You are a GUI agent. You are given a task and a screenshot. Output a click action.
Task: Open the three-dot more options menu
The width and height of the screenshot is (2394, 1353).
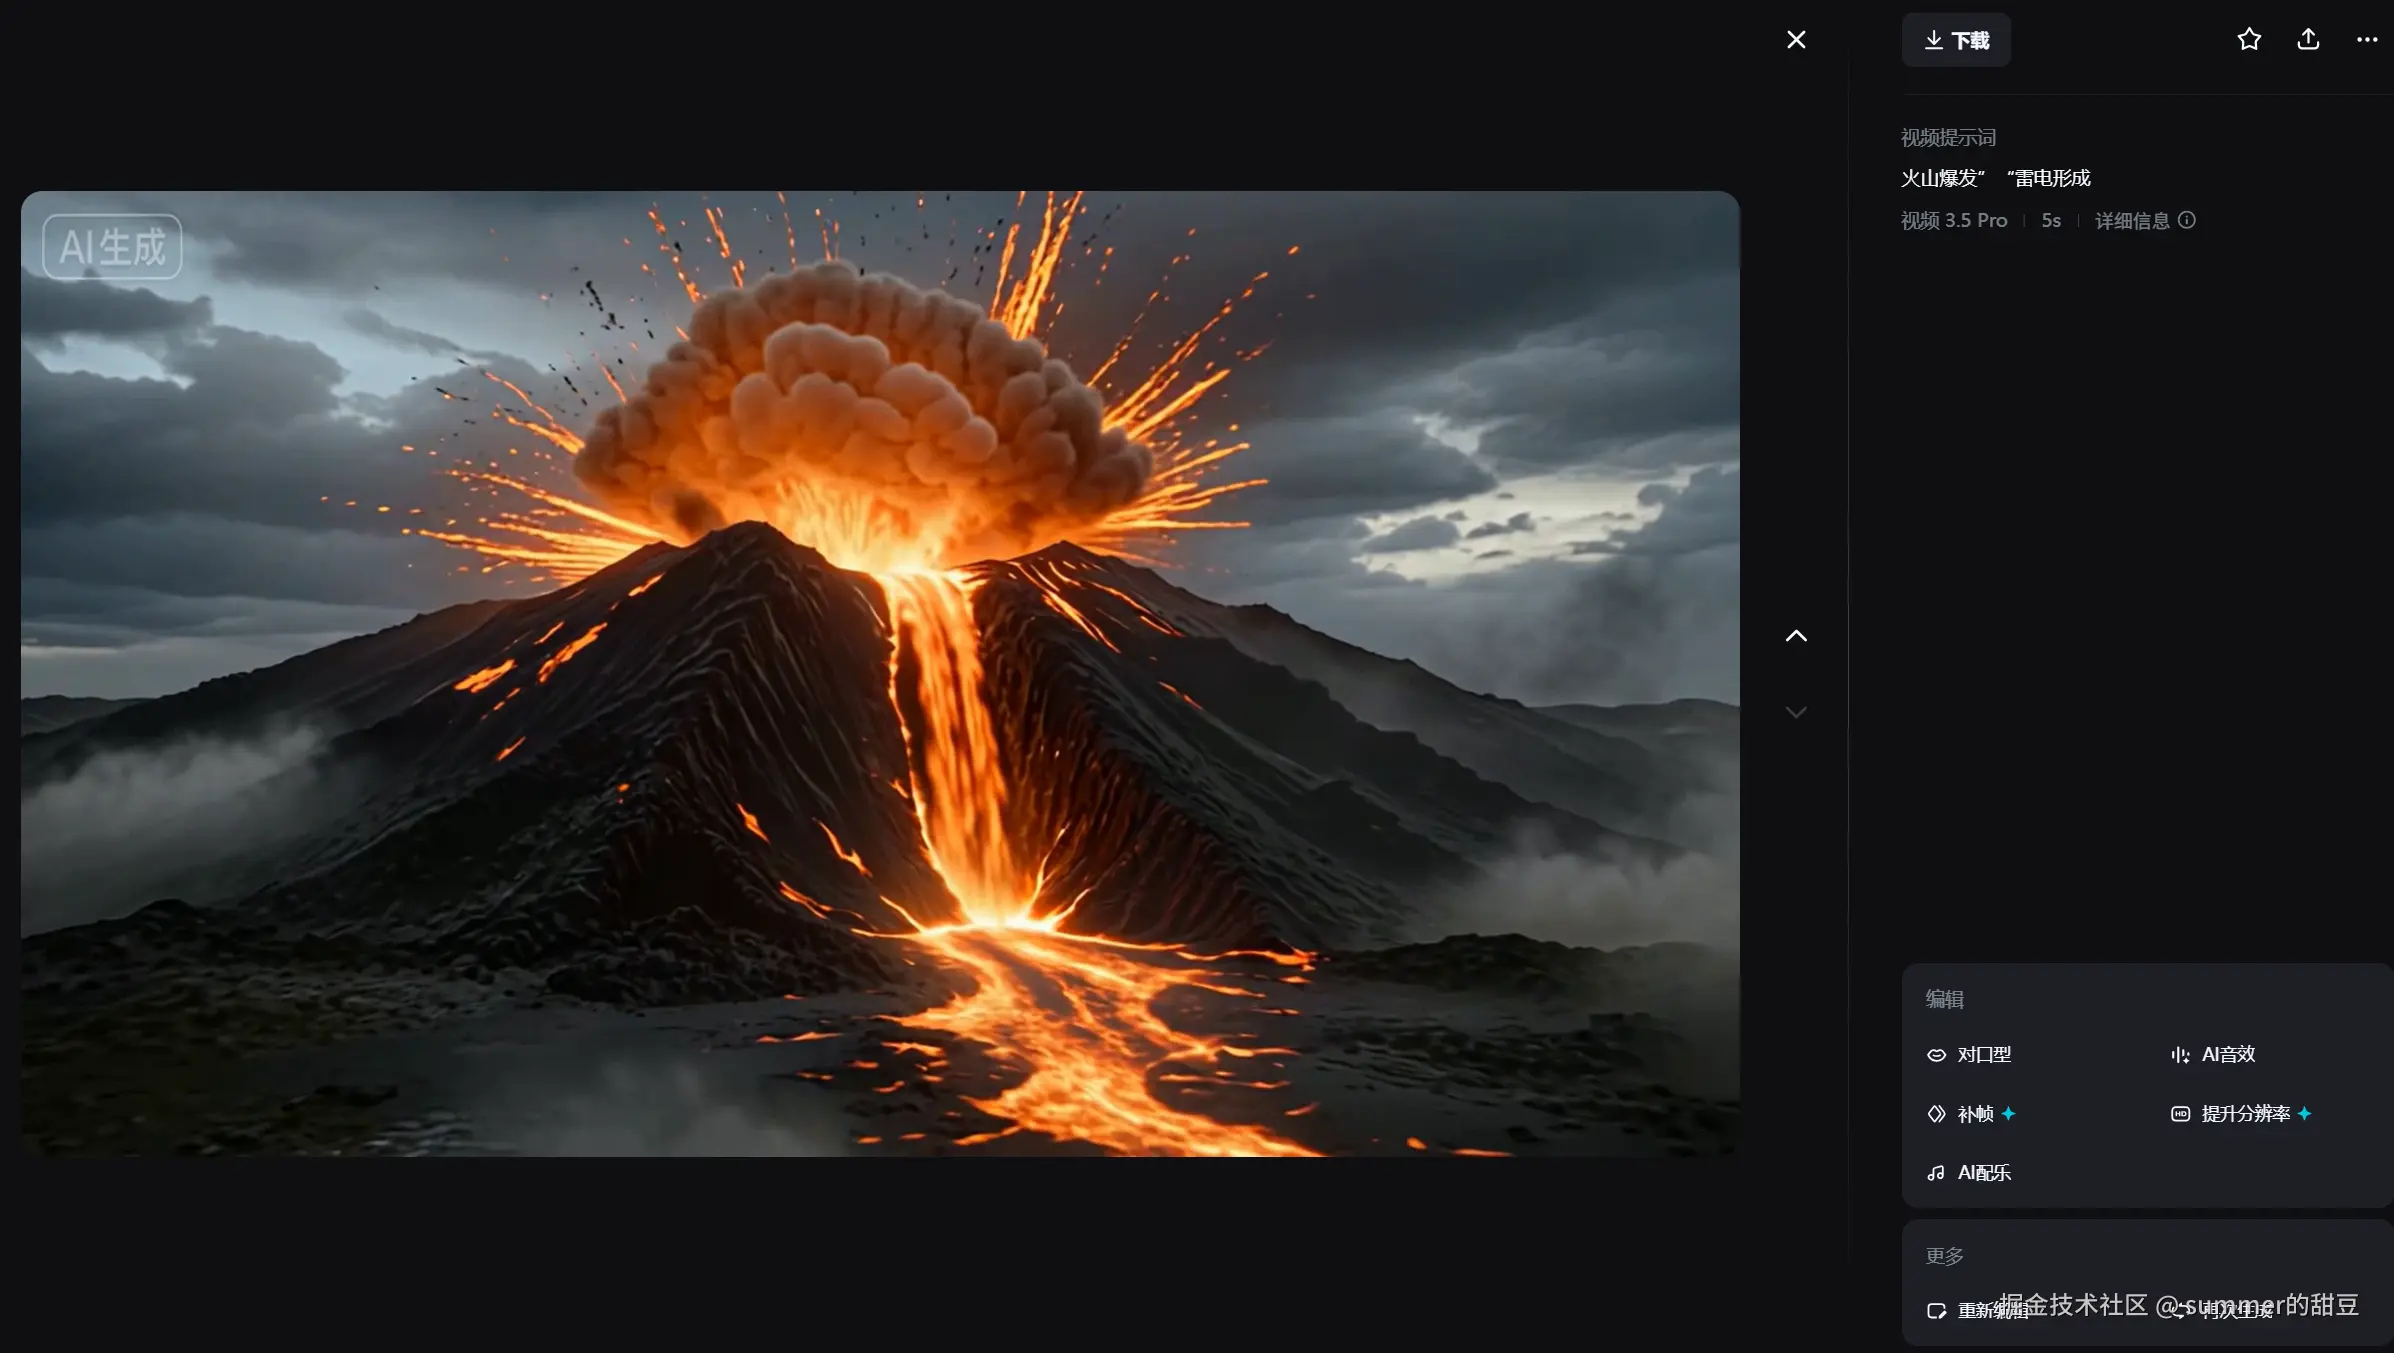[2366, 40]
